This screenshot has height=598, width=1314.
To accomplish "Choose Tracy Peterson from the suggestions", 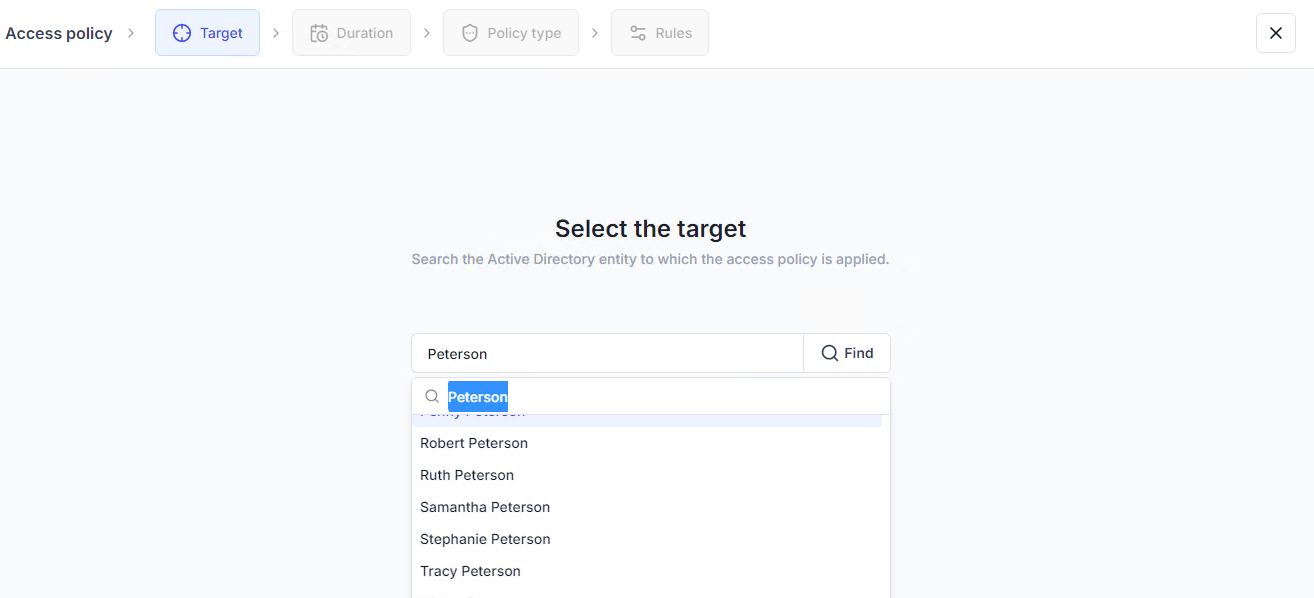I will [470, 571].
